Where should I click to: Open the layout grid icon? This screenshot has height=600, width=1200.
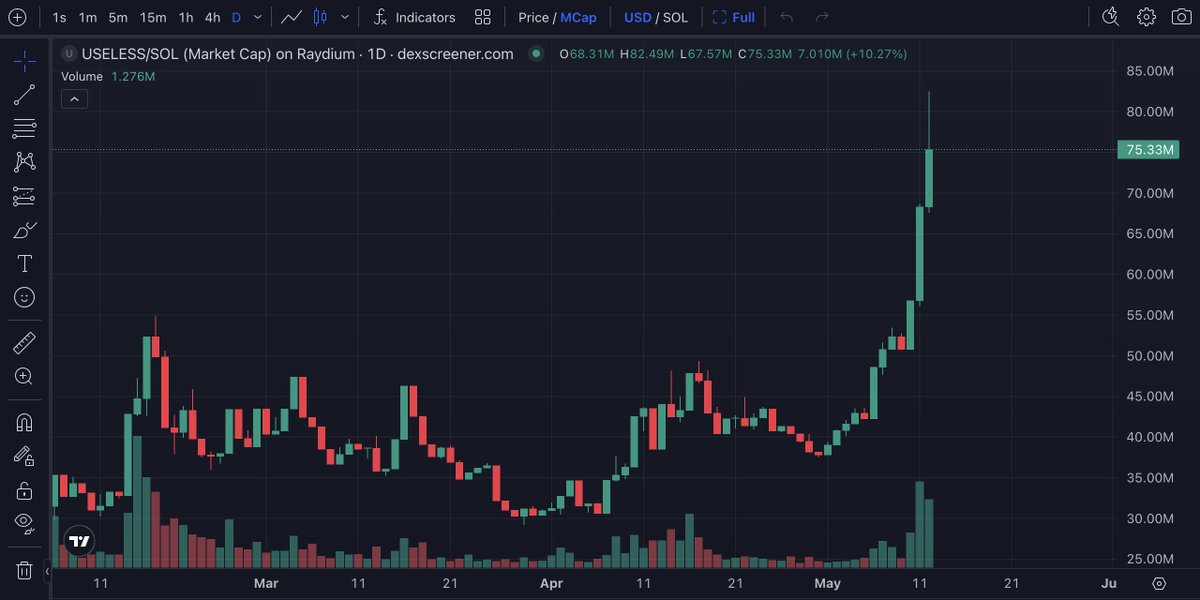(483, 17)
